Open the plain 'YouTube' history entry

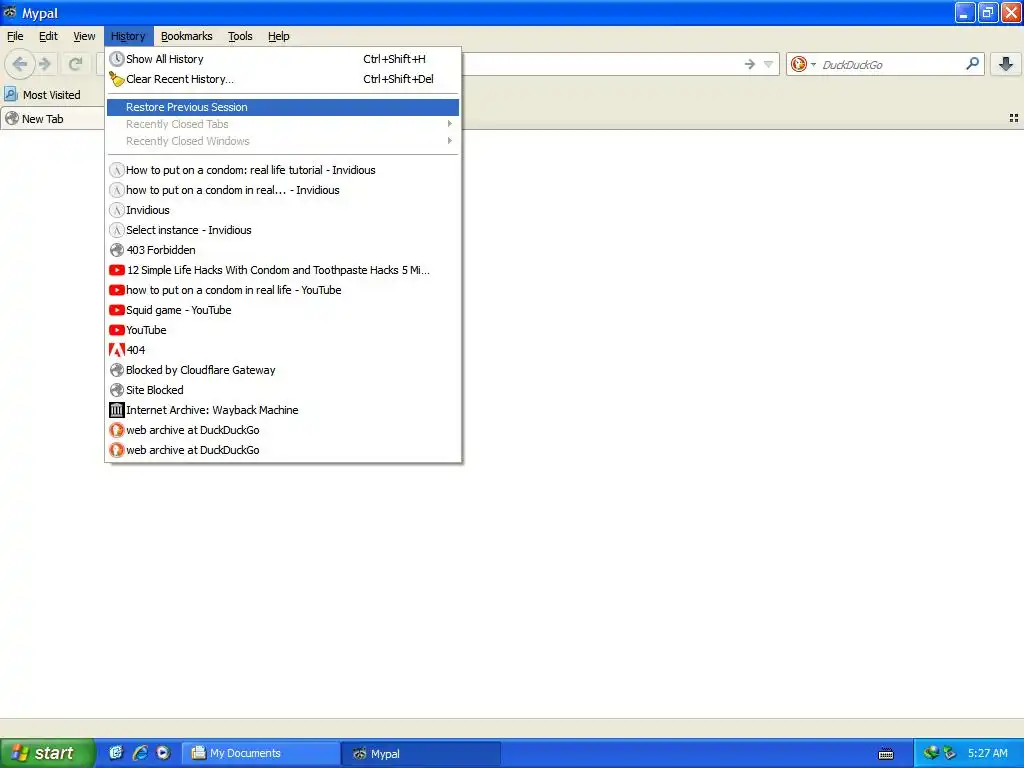tap(283, 330)
